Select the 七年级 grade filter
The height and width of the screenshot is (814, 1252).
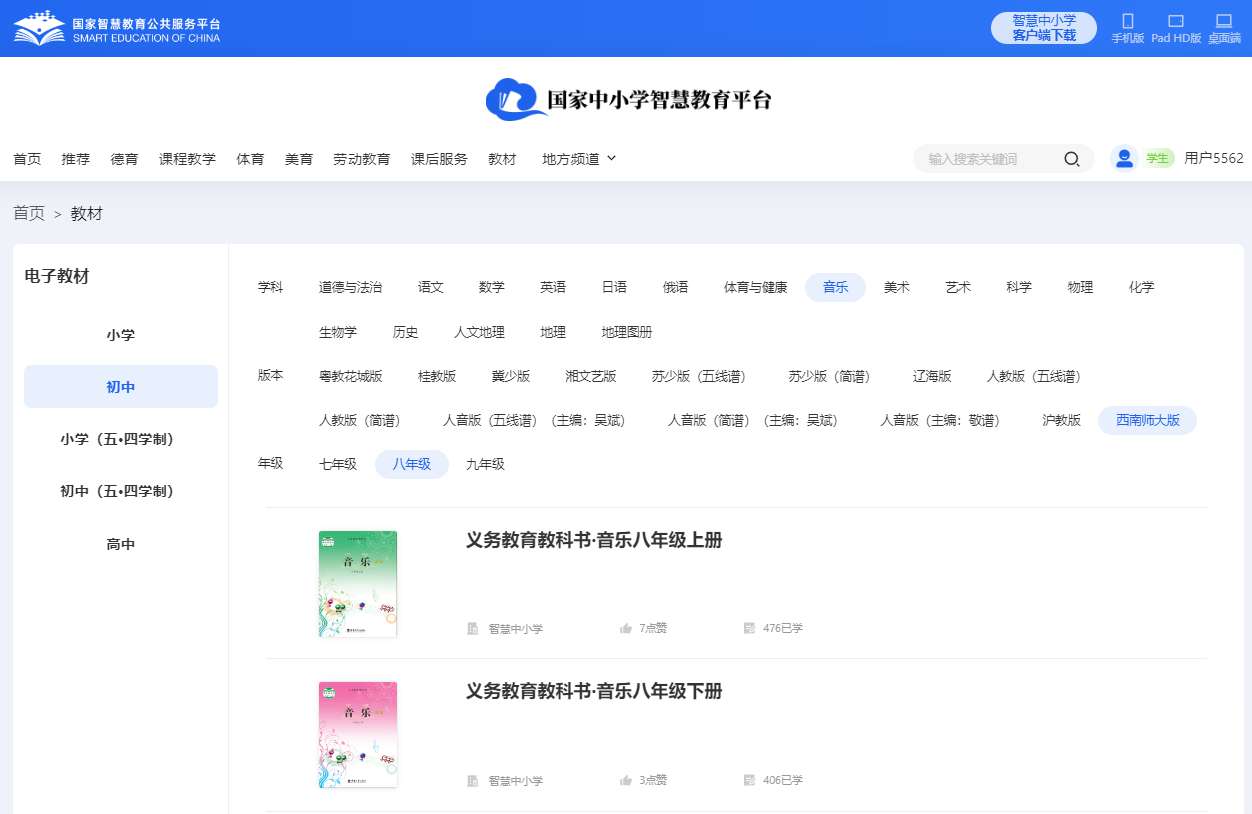click(338, 464)
